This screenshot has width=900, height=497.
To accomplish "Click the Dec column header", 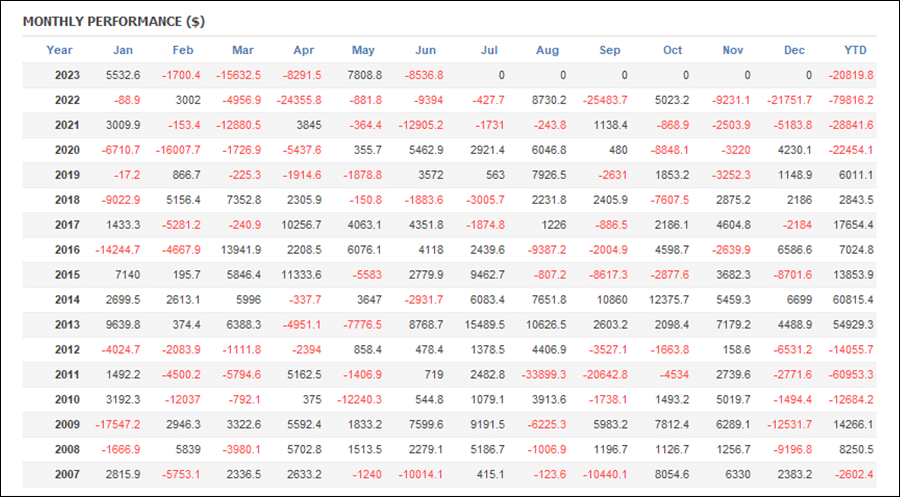I will (x=794, y=50).
